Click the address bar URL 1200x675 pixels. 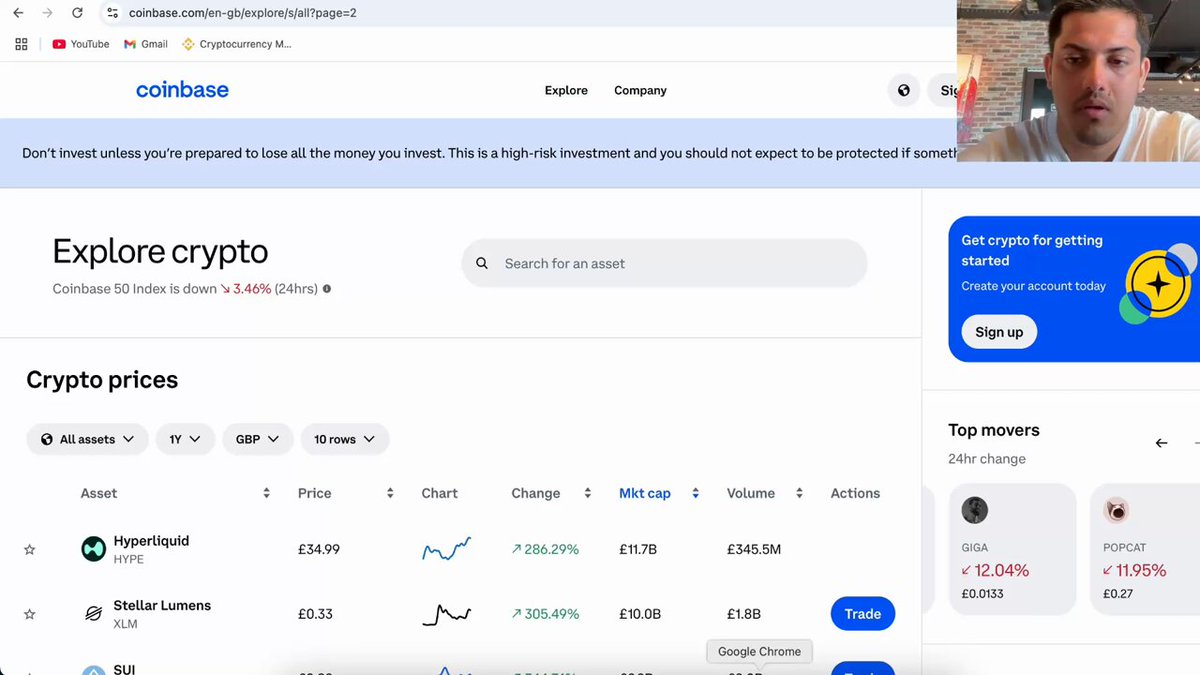243,13
